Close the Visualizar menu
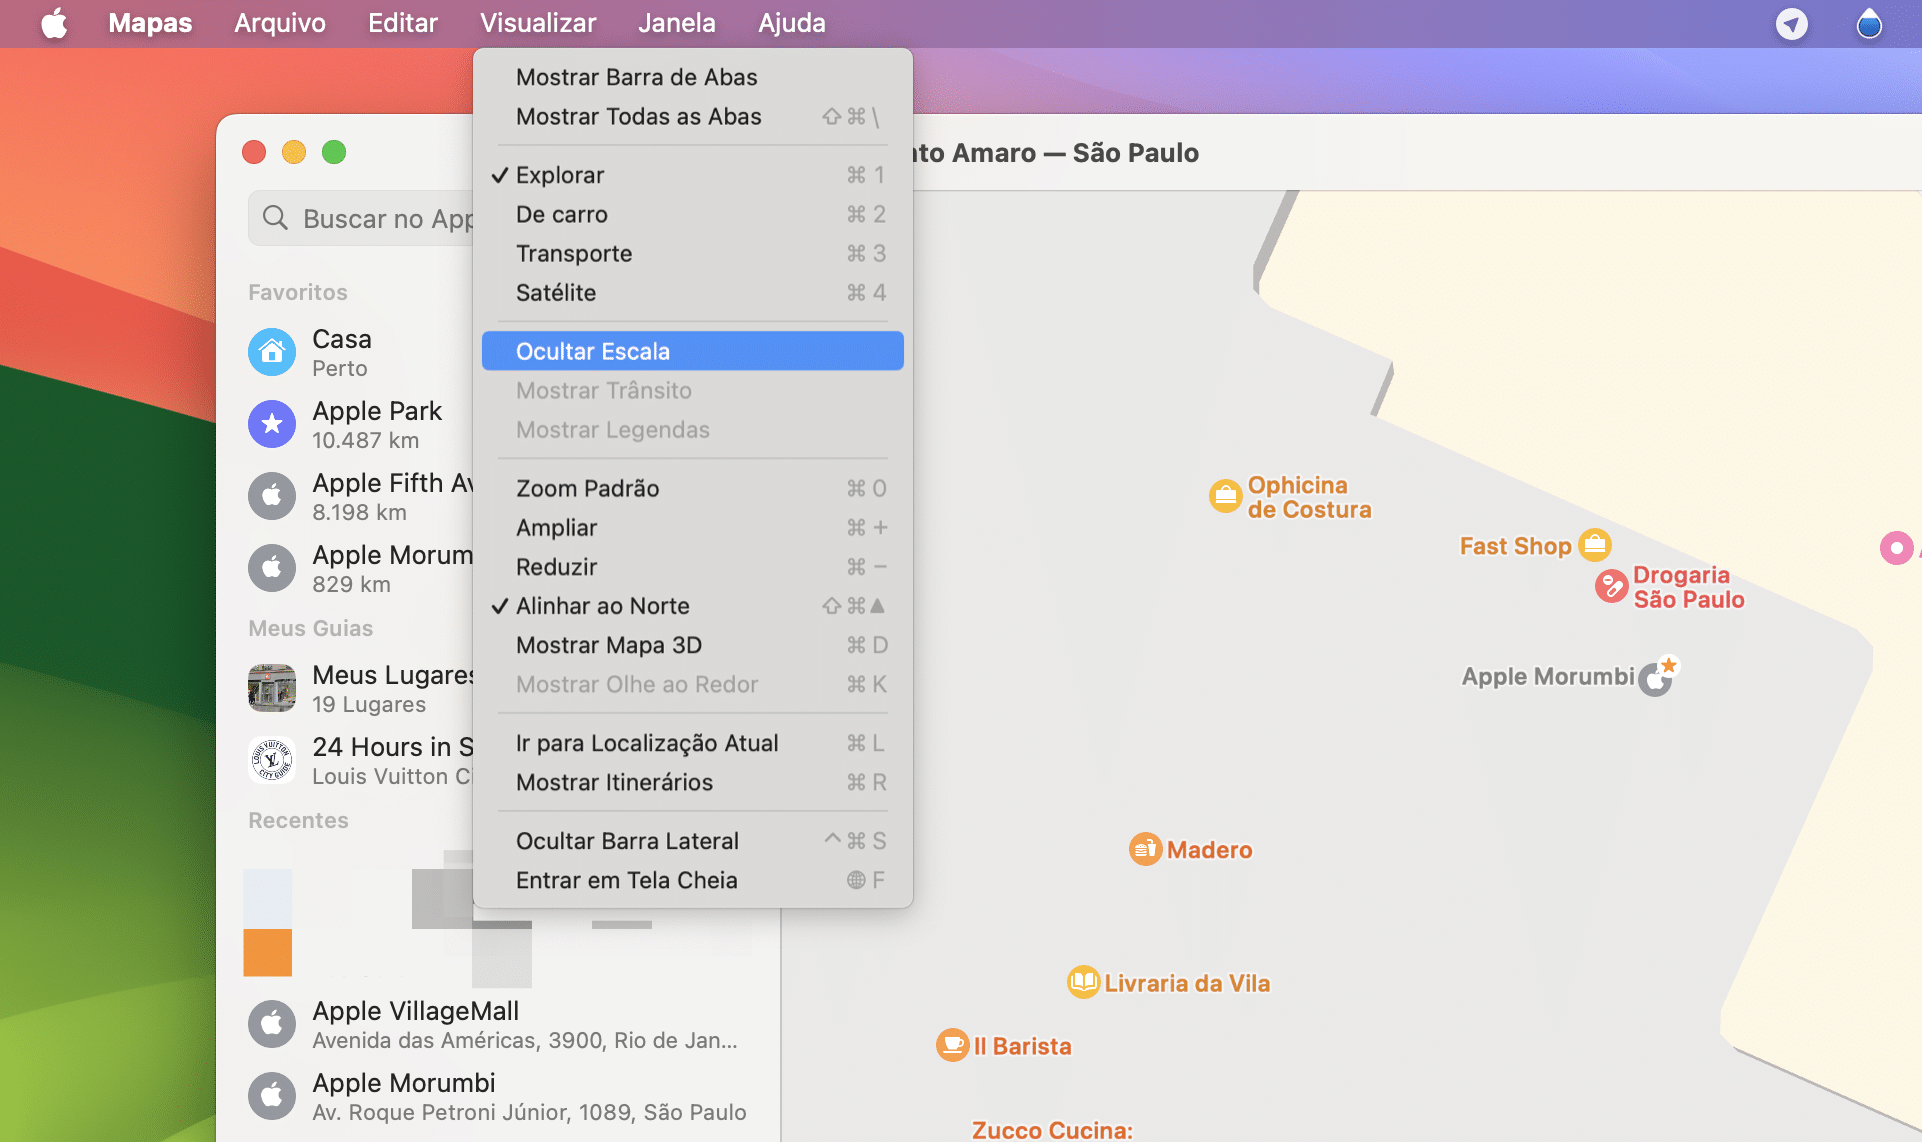Screen dimensions: 1922x1142 coord(538,23)
